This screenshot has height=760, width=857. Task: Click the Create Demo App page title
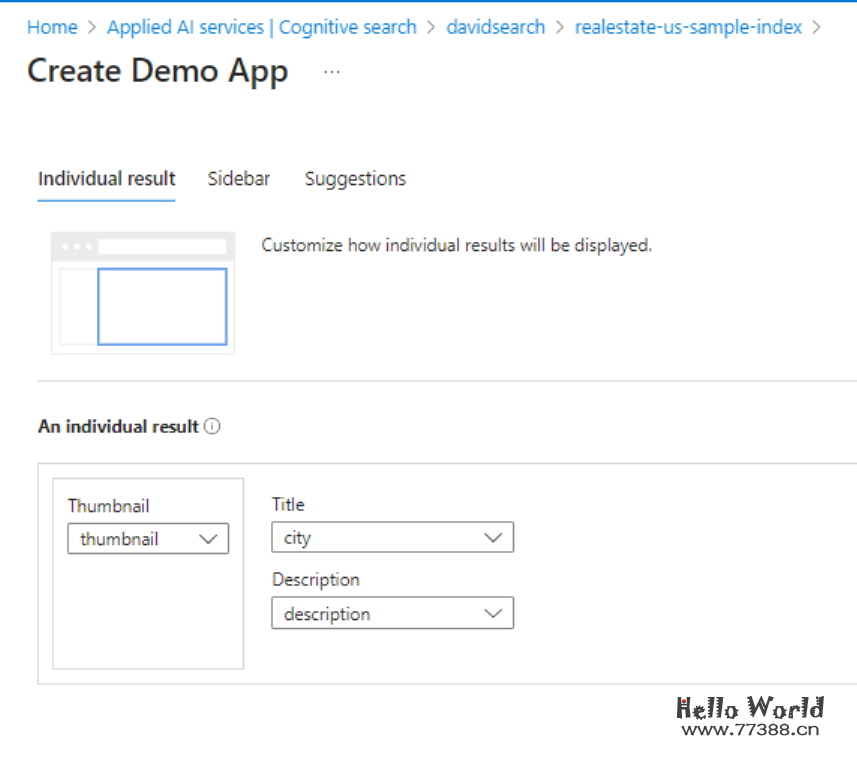157,72
